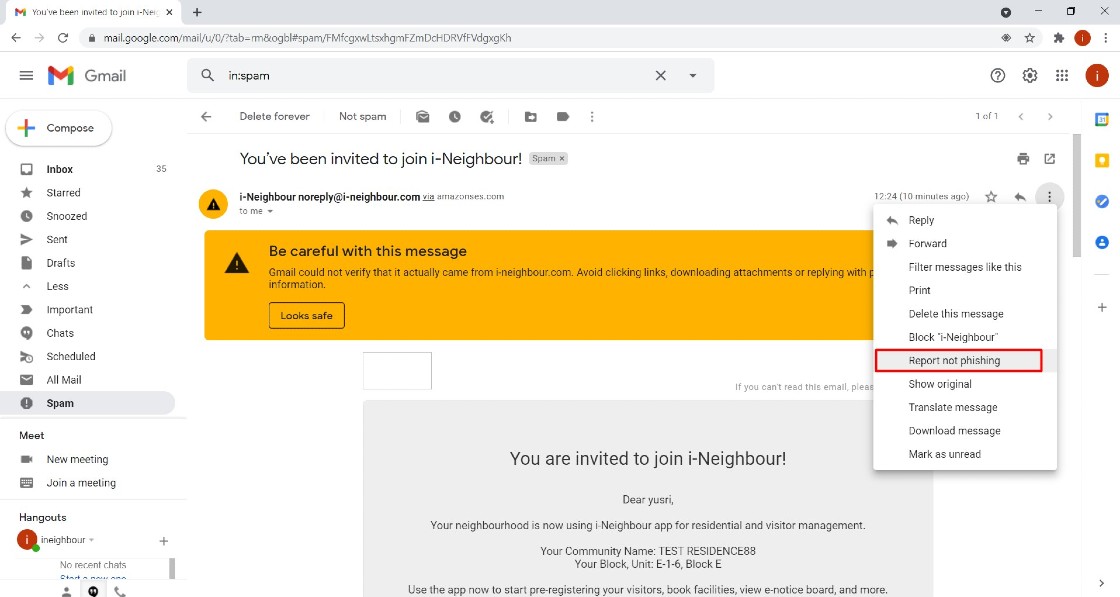The width and height of the screenshot is (1120, 597).
Task: Open the Snoozed folder
Action: (x=87, y=216)
